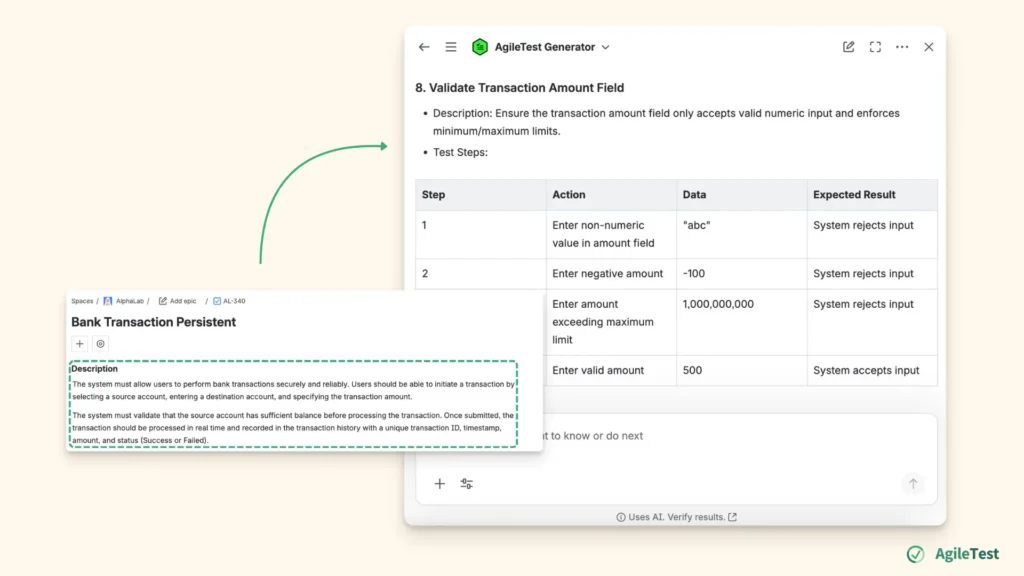Open the more options ellipsis menu
The height and width of the screenshot is (576, 1024).
click(902, 47)
